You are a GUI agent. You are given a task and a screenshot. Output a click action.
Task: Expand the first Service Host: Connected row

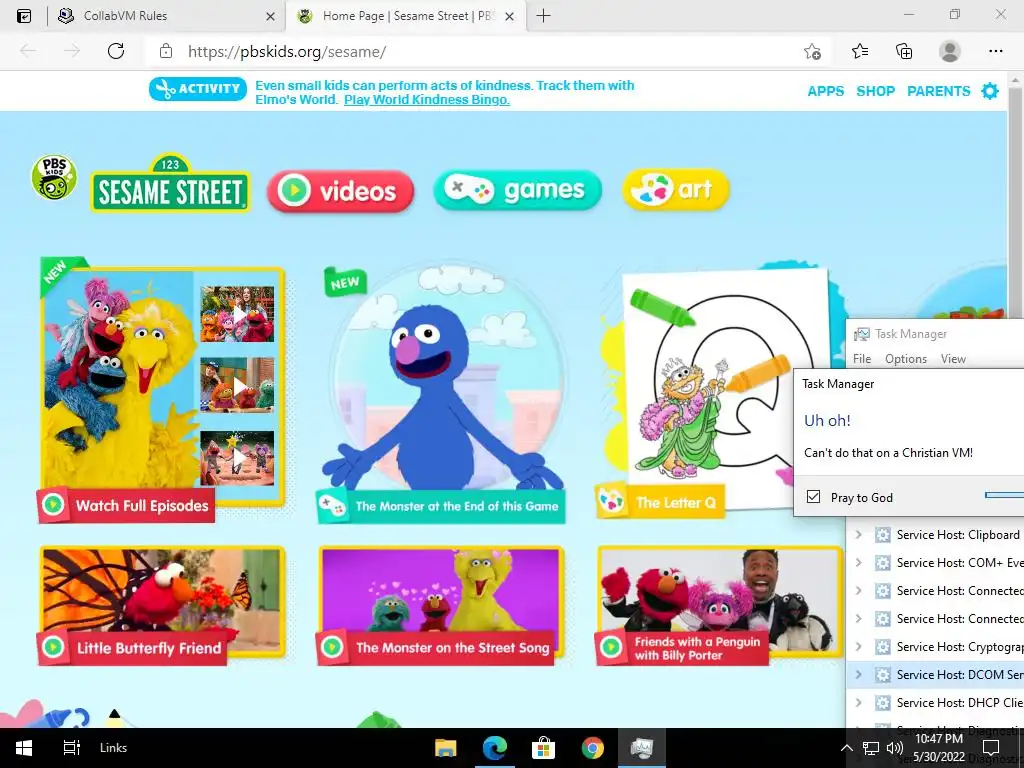pos(859,591)
